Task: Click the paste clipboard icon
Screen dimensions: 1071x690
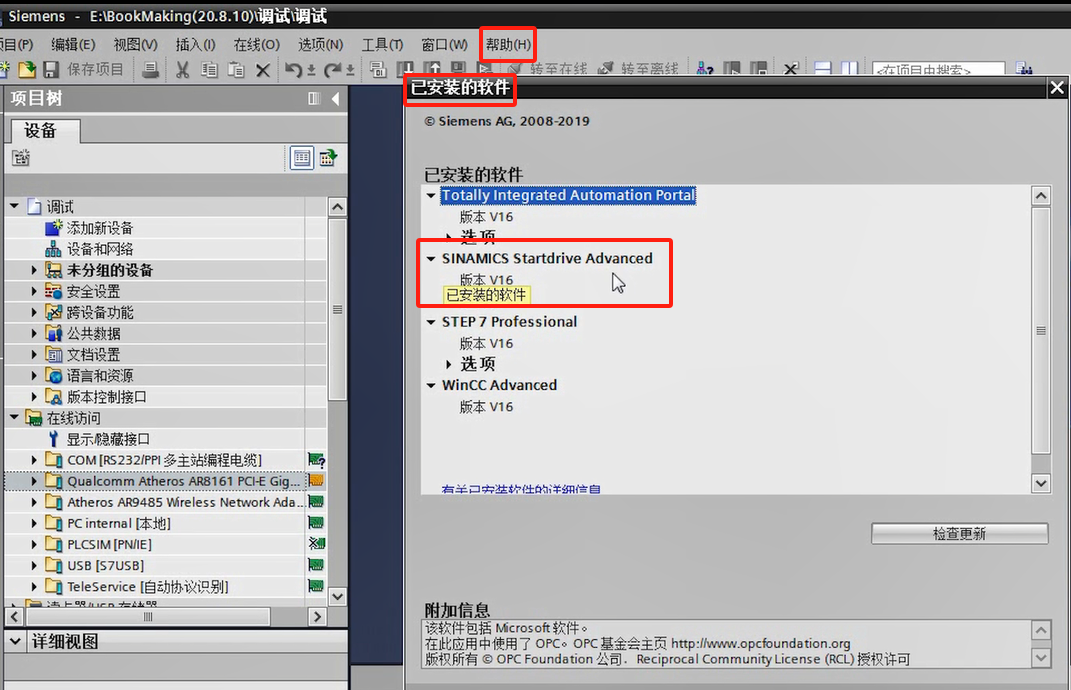Action: coord(236,69)
